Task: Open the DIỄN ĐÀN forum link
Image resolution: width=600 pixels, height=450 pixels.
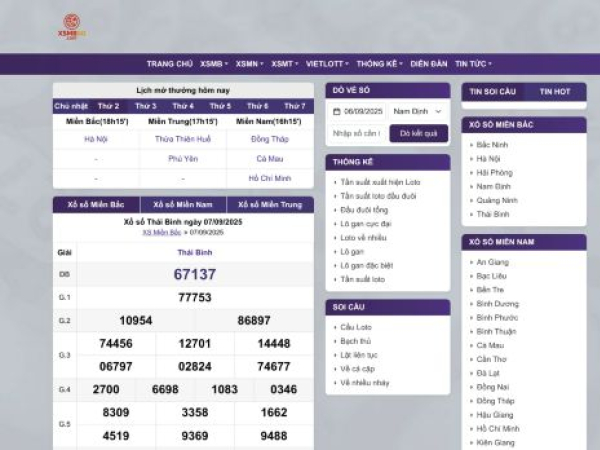Action: 429,64
